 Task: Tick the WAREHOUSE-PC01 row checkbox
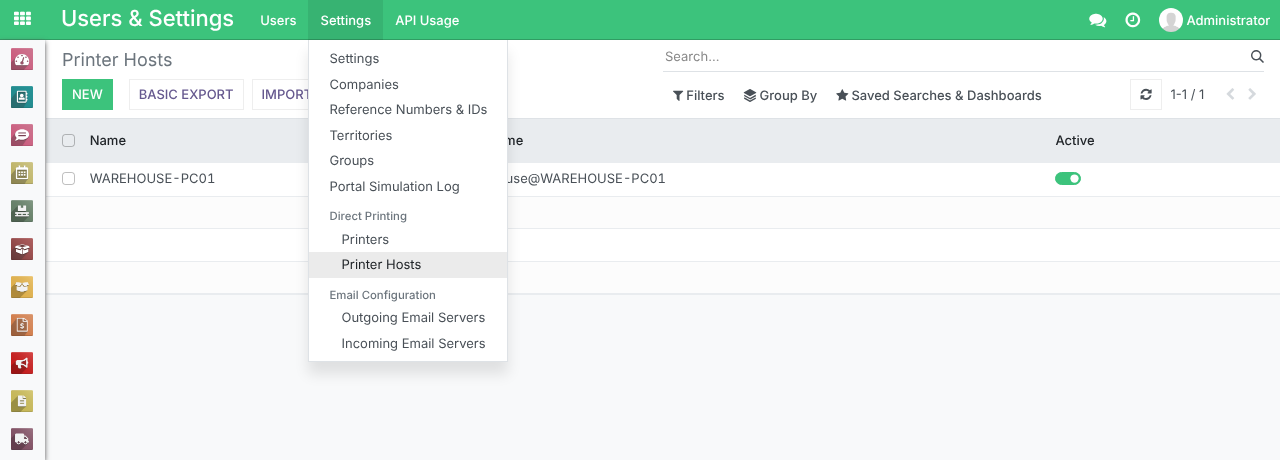(x=69, y=179)
